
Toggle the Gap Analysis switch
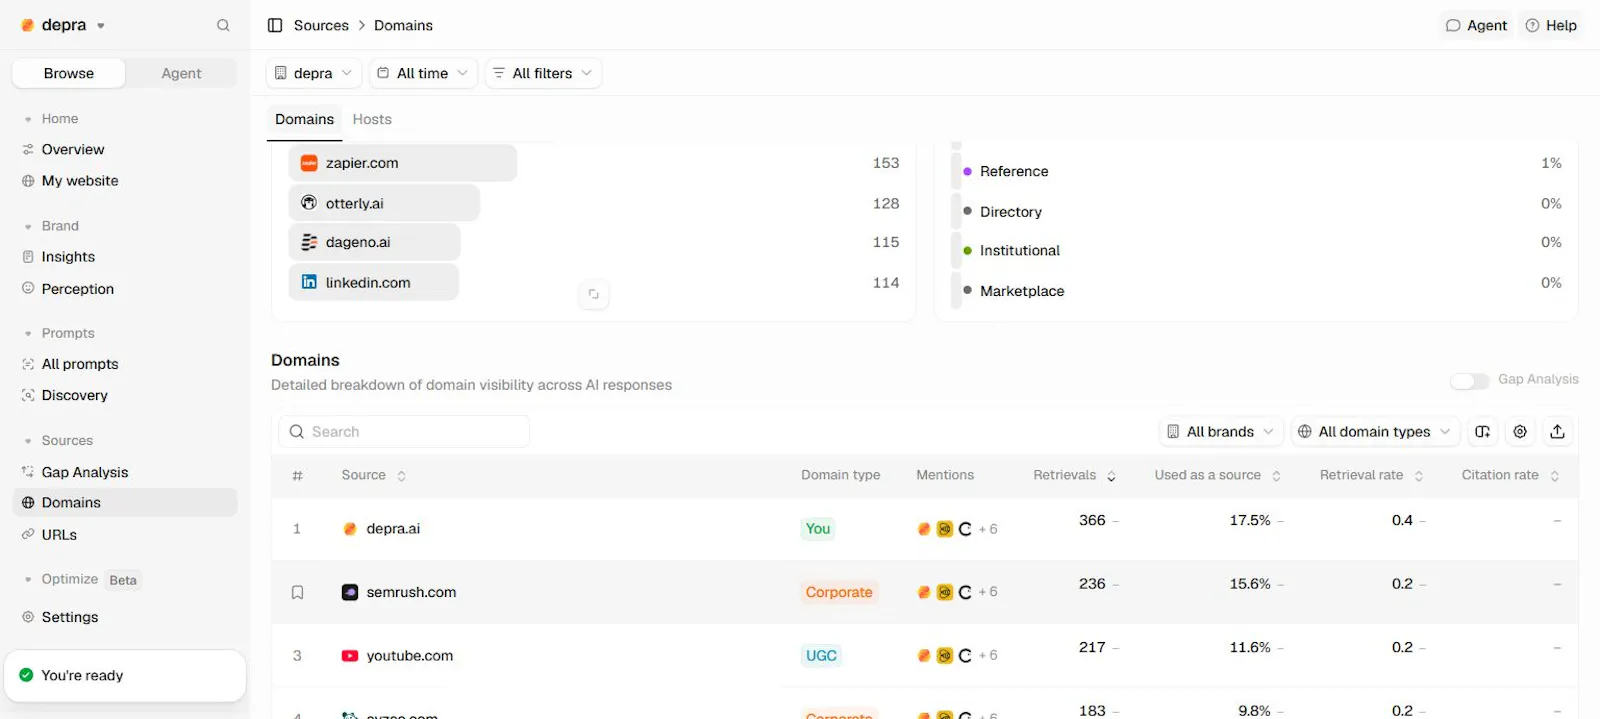[x=1469, y=380]
